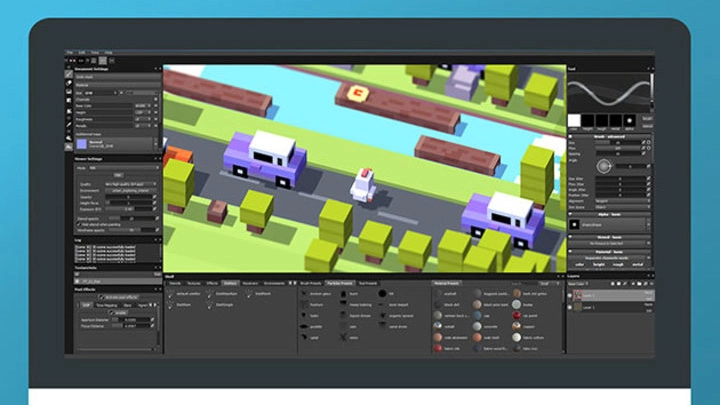
Task: Toggle visibility of the second layer
Action: [x=570, y=308]
